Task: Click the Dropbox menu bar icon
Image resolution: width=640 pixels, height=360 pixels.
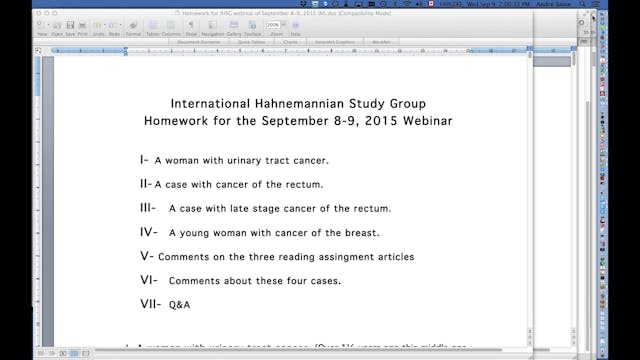Action: pos(303,4)
